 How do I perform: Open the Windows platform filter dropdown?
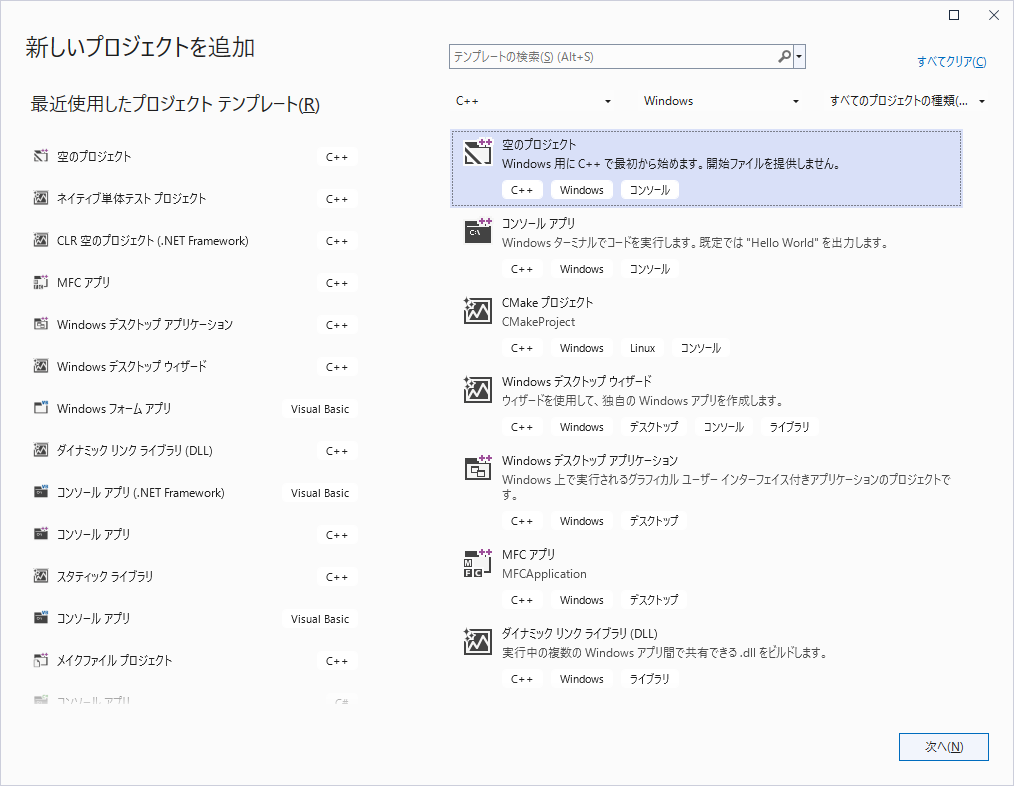click(721, 101)
